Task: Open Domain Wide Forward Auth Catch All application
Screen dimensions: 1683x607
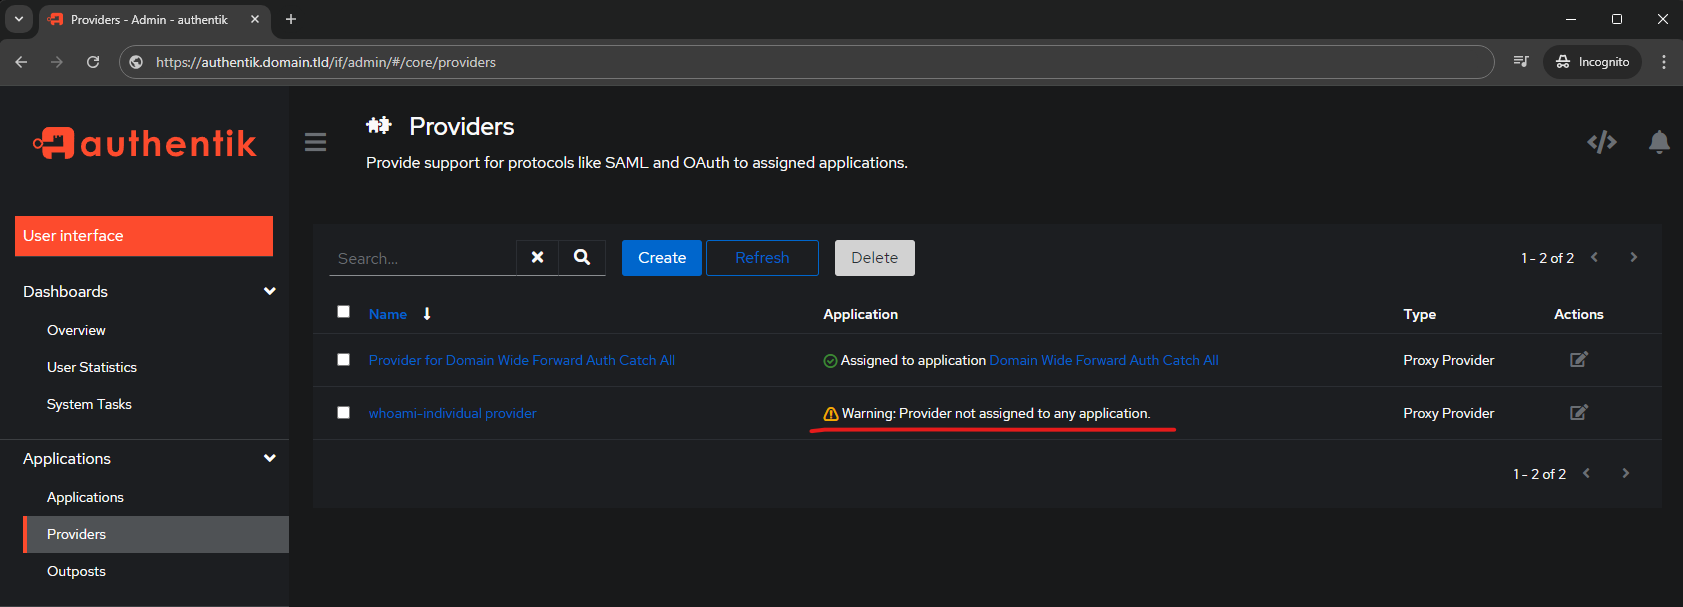Action: [1104, 360]
